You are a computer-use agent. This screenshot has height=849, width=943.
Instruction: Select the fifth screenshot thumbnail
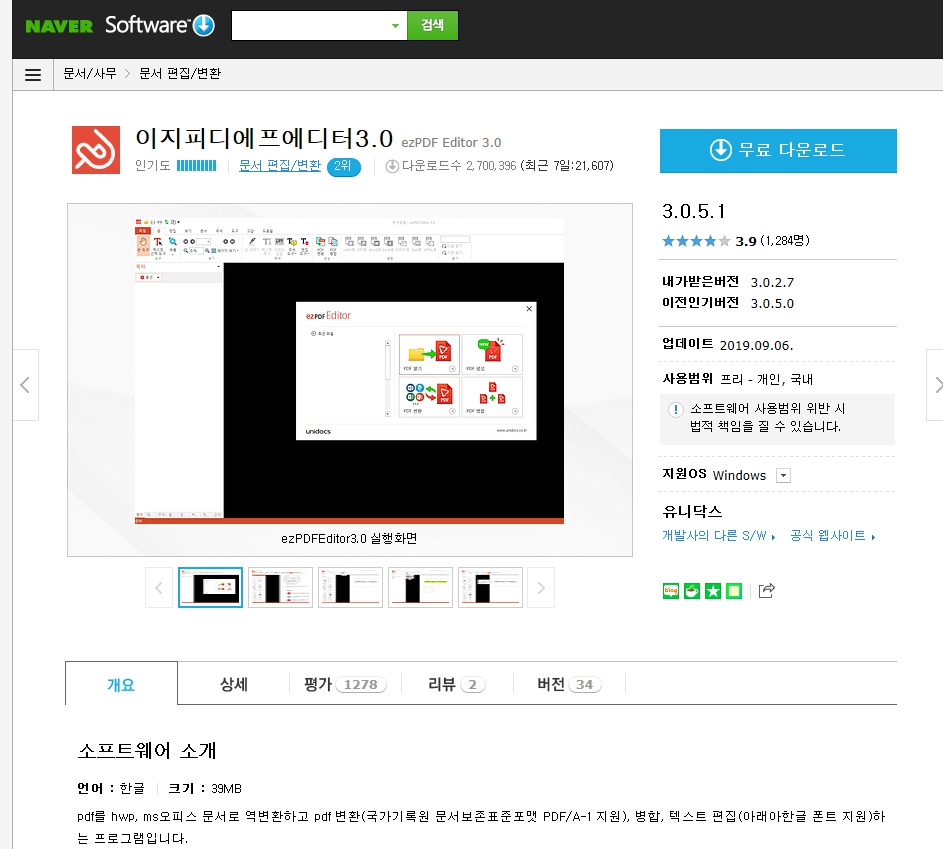click(x=490, y=587)
